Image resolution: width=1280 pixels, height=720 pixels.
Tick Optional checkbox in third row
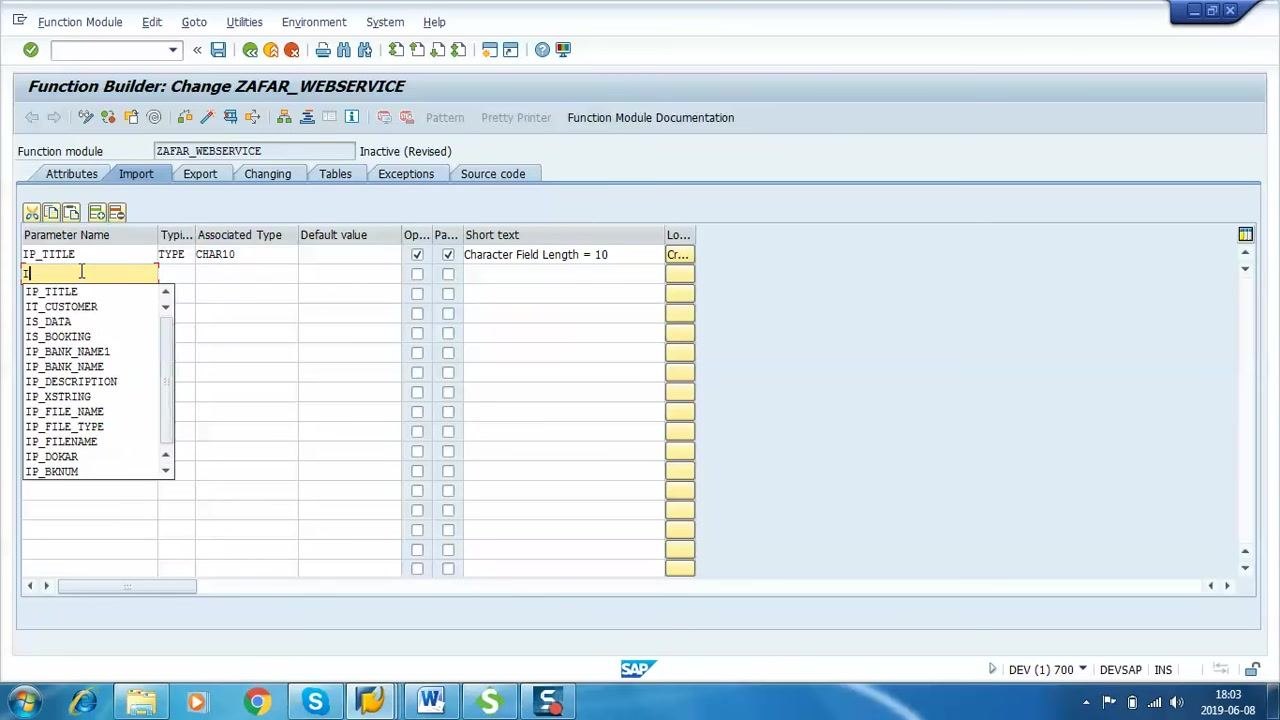417,294
